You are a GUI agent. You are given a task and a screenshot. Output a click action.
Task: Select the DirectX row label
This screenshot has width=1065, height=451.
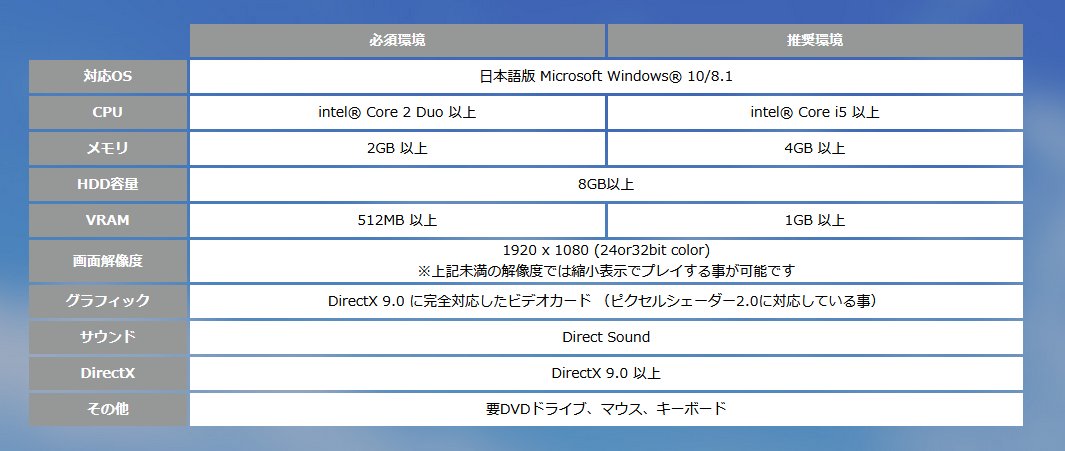tap(108, 374)
